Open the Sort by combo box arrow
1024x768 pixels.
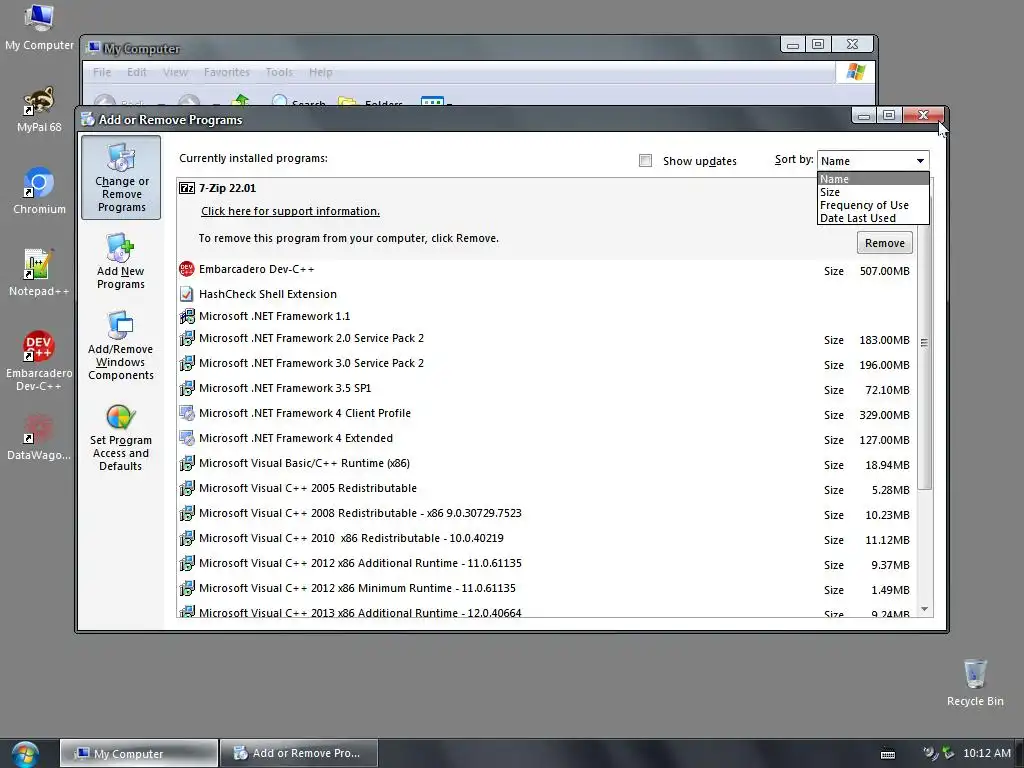[920, 161]
